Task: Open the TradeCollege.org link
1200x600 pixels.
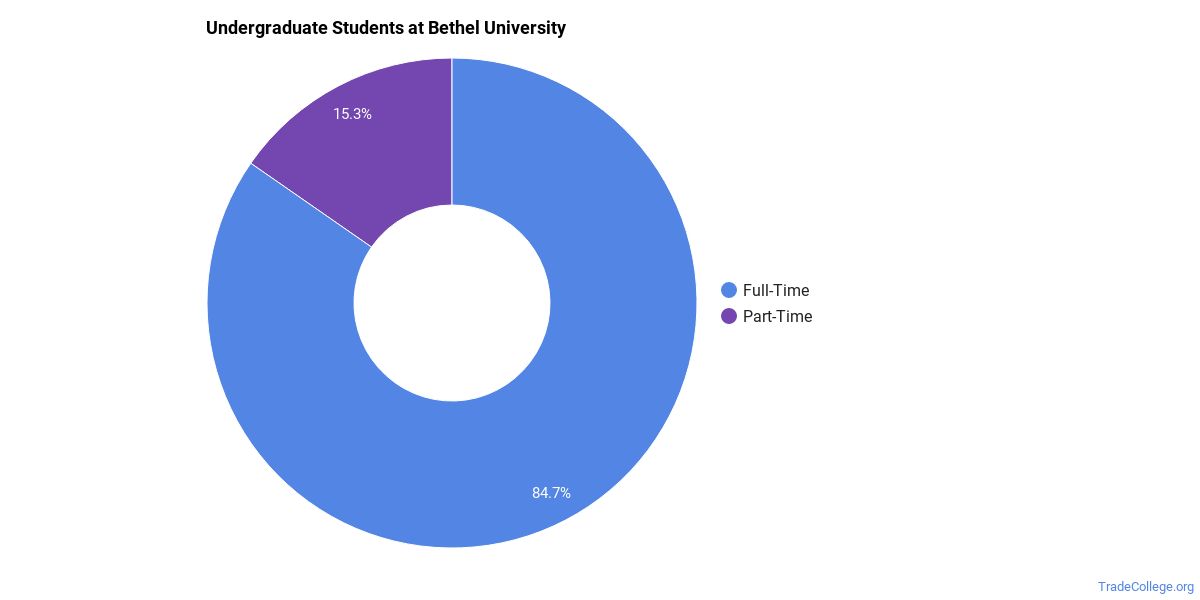Action: [1145, 587]
